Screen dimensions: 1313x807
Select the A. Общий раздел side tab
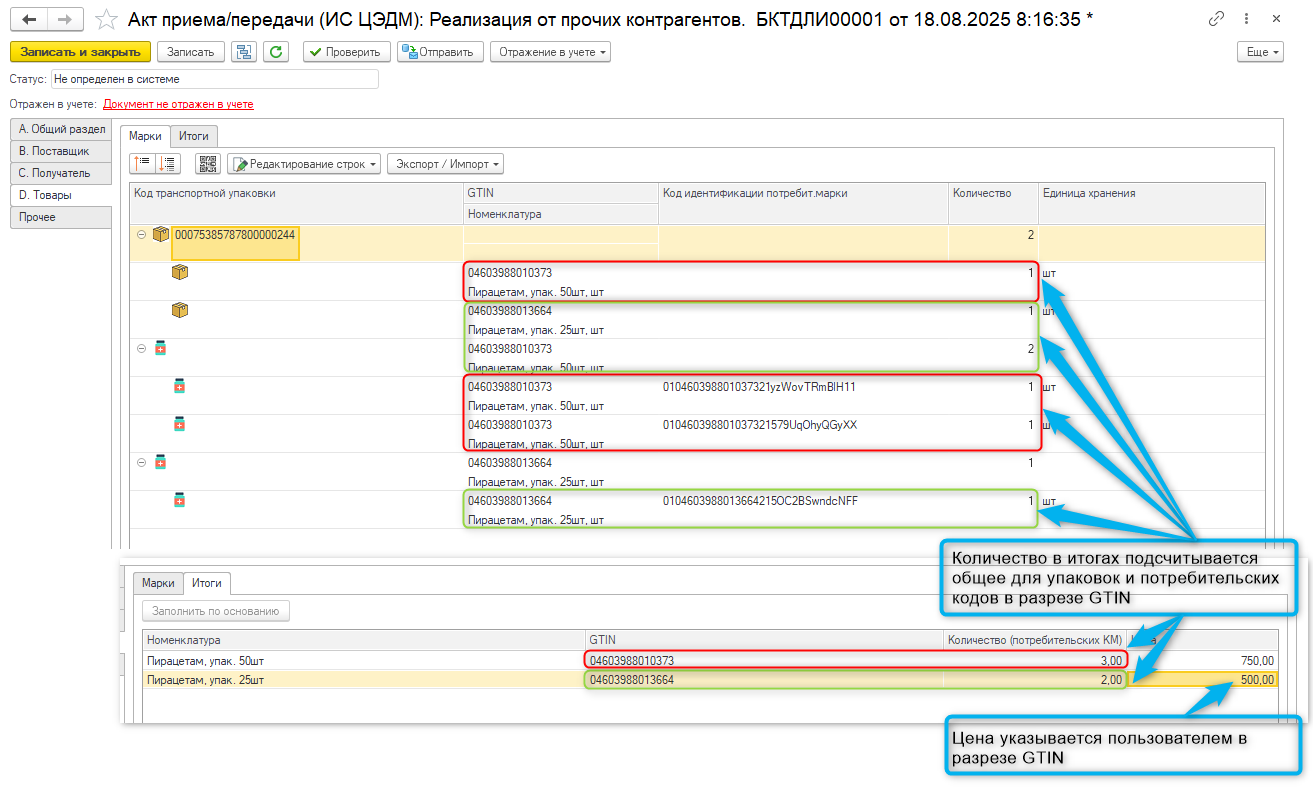pyautogui.click(x=60, y=129)
